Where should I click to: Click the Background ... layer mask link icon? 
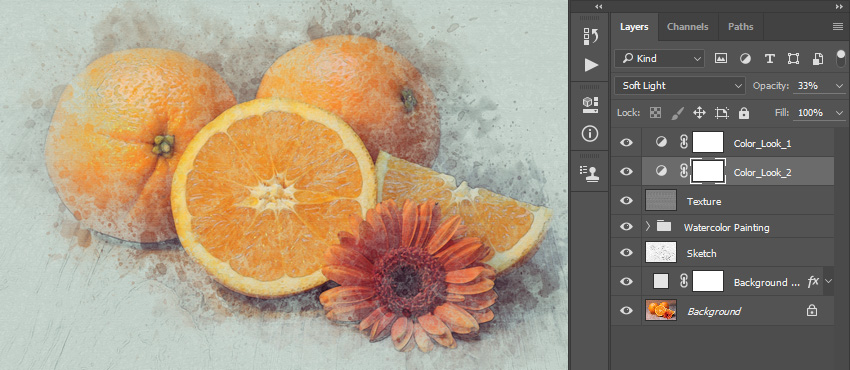684,281
